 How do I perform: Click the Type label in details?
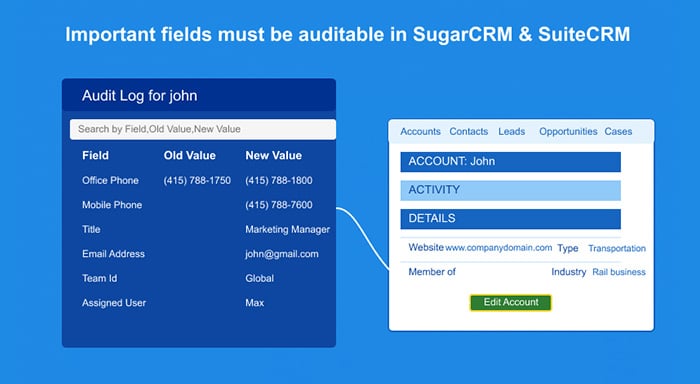(567, 248)
